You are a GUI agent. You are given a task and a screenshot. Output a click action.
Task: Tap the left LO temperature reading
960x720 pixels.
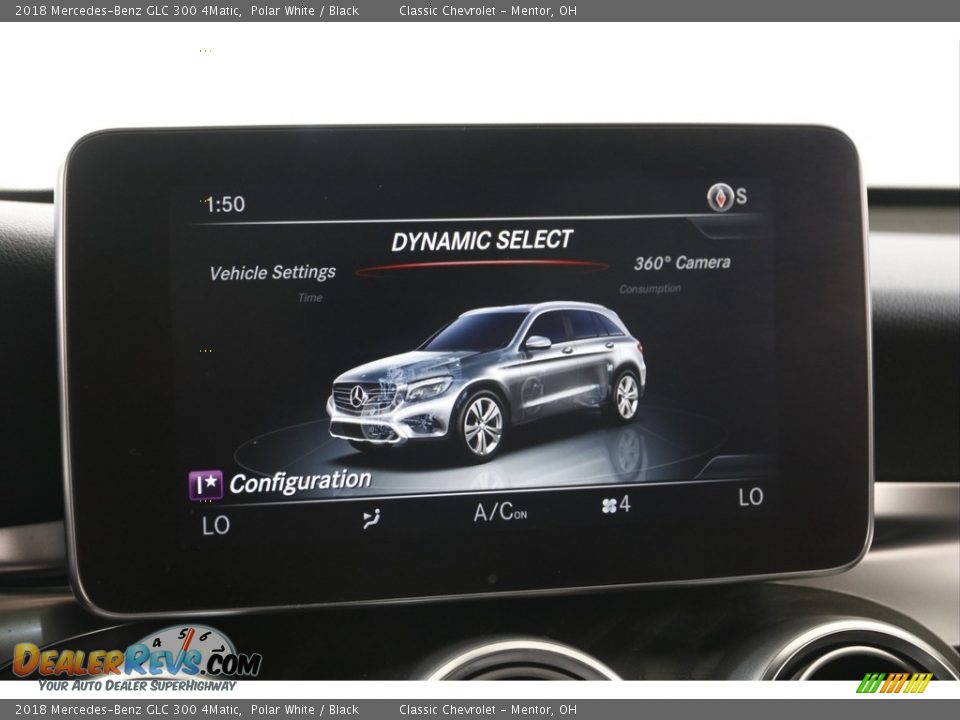pos(216,525)
